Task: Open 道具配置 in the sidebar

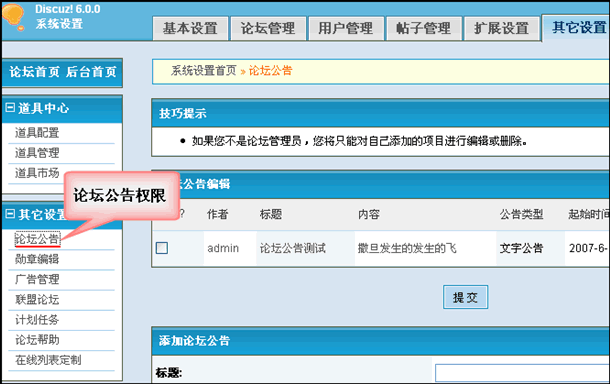Action: [37, 133]
